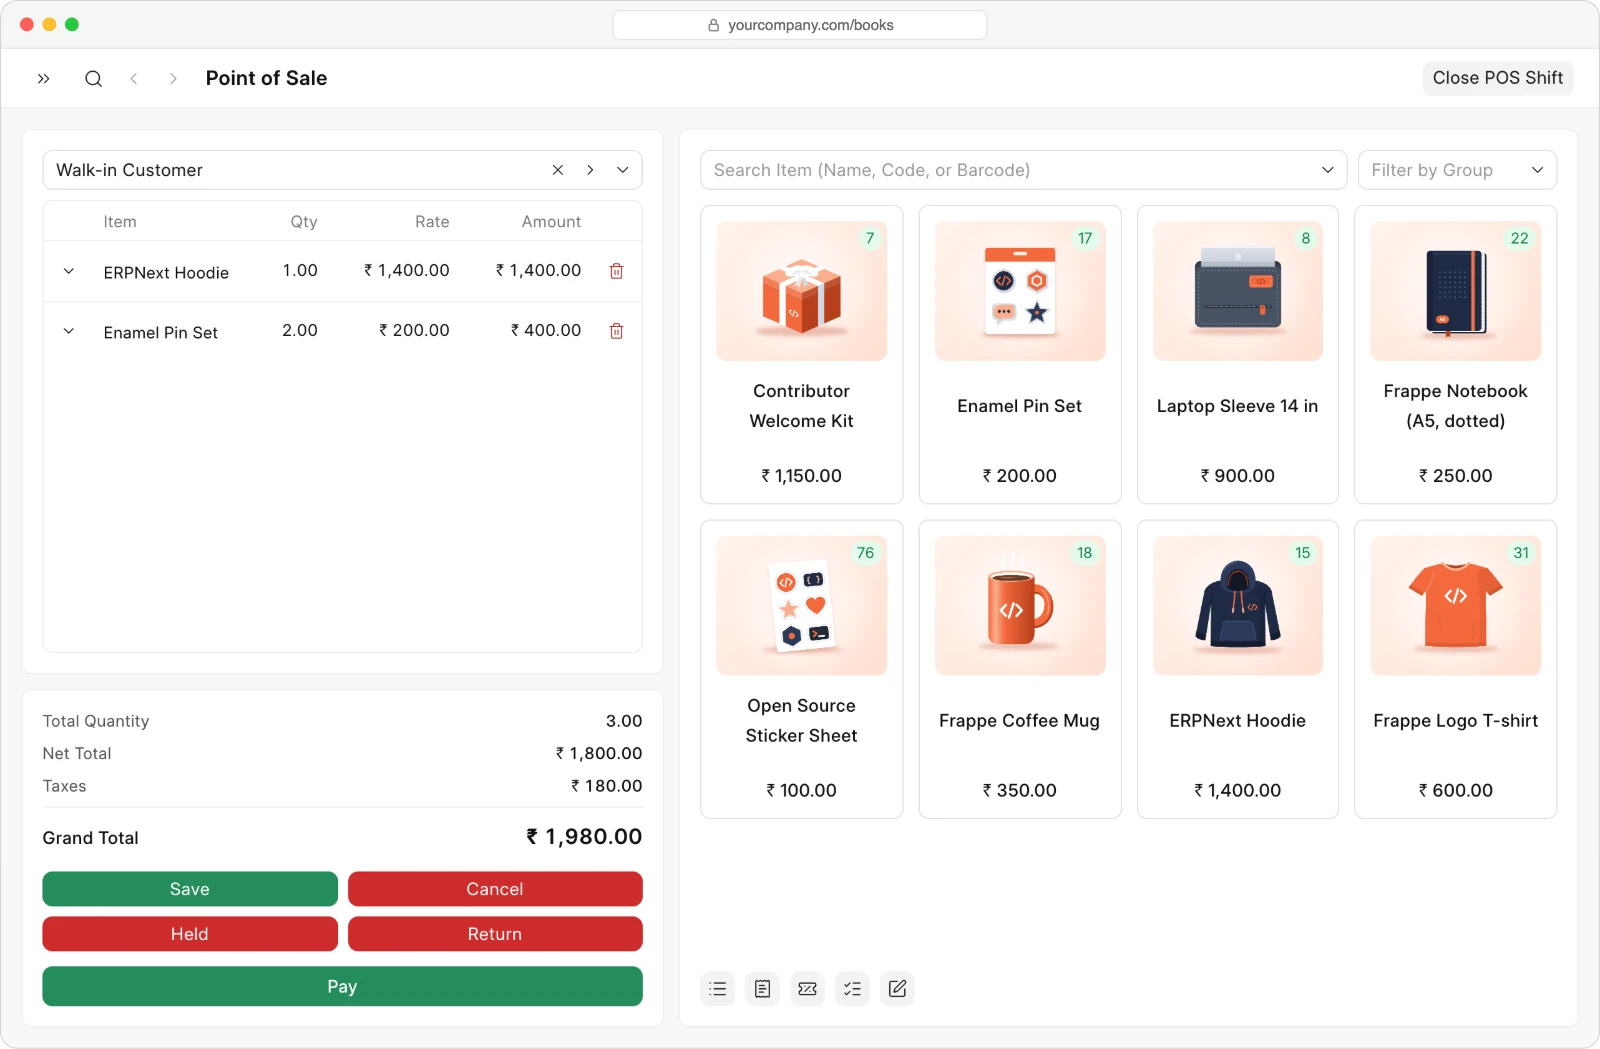Open the receipt/invoice icon in bottom toolbar
1600x1049 pixels.
[x=762, y=989]
